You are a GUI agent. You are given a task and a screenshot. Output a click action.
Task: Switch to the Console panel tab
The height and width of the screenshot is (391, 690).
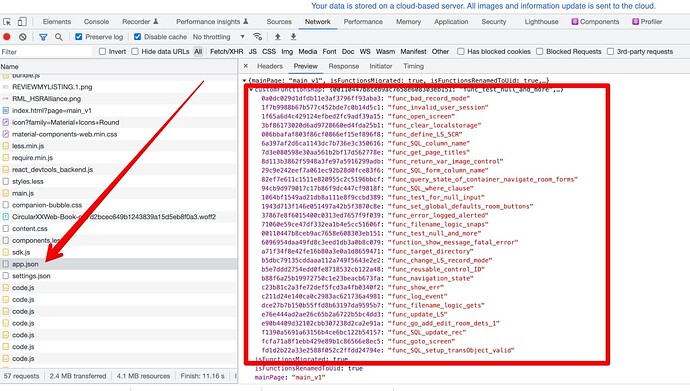click(96, 22)
